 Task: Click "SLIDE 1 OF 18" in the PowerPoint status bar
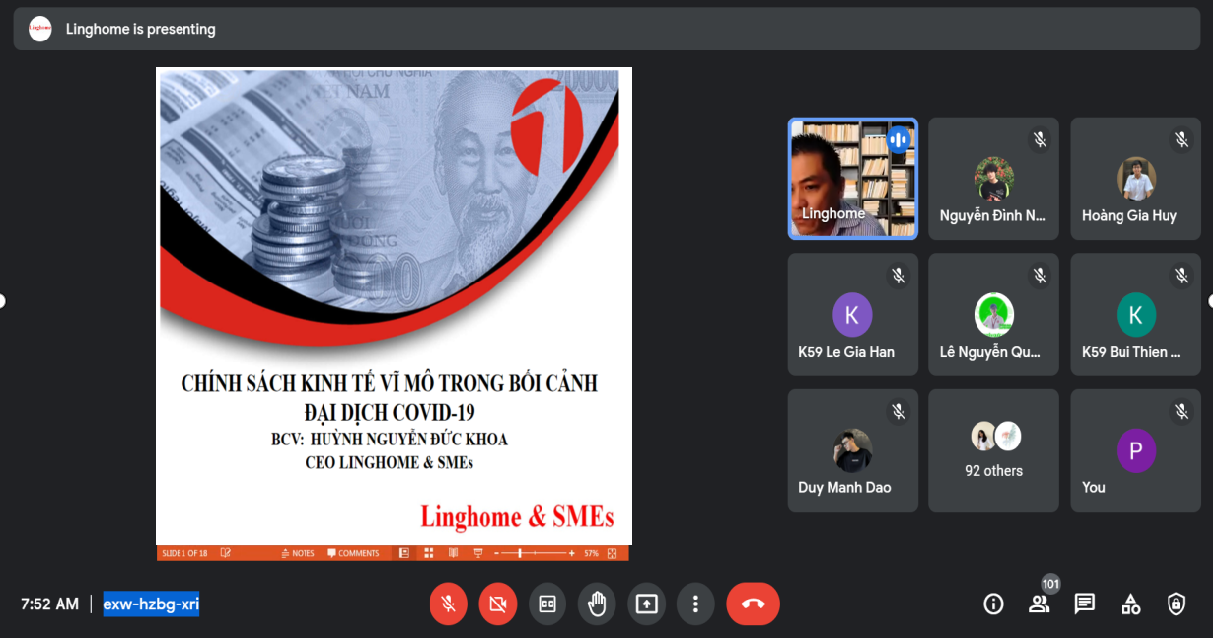184,553
